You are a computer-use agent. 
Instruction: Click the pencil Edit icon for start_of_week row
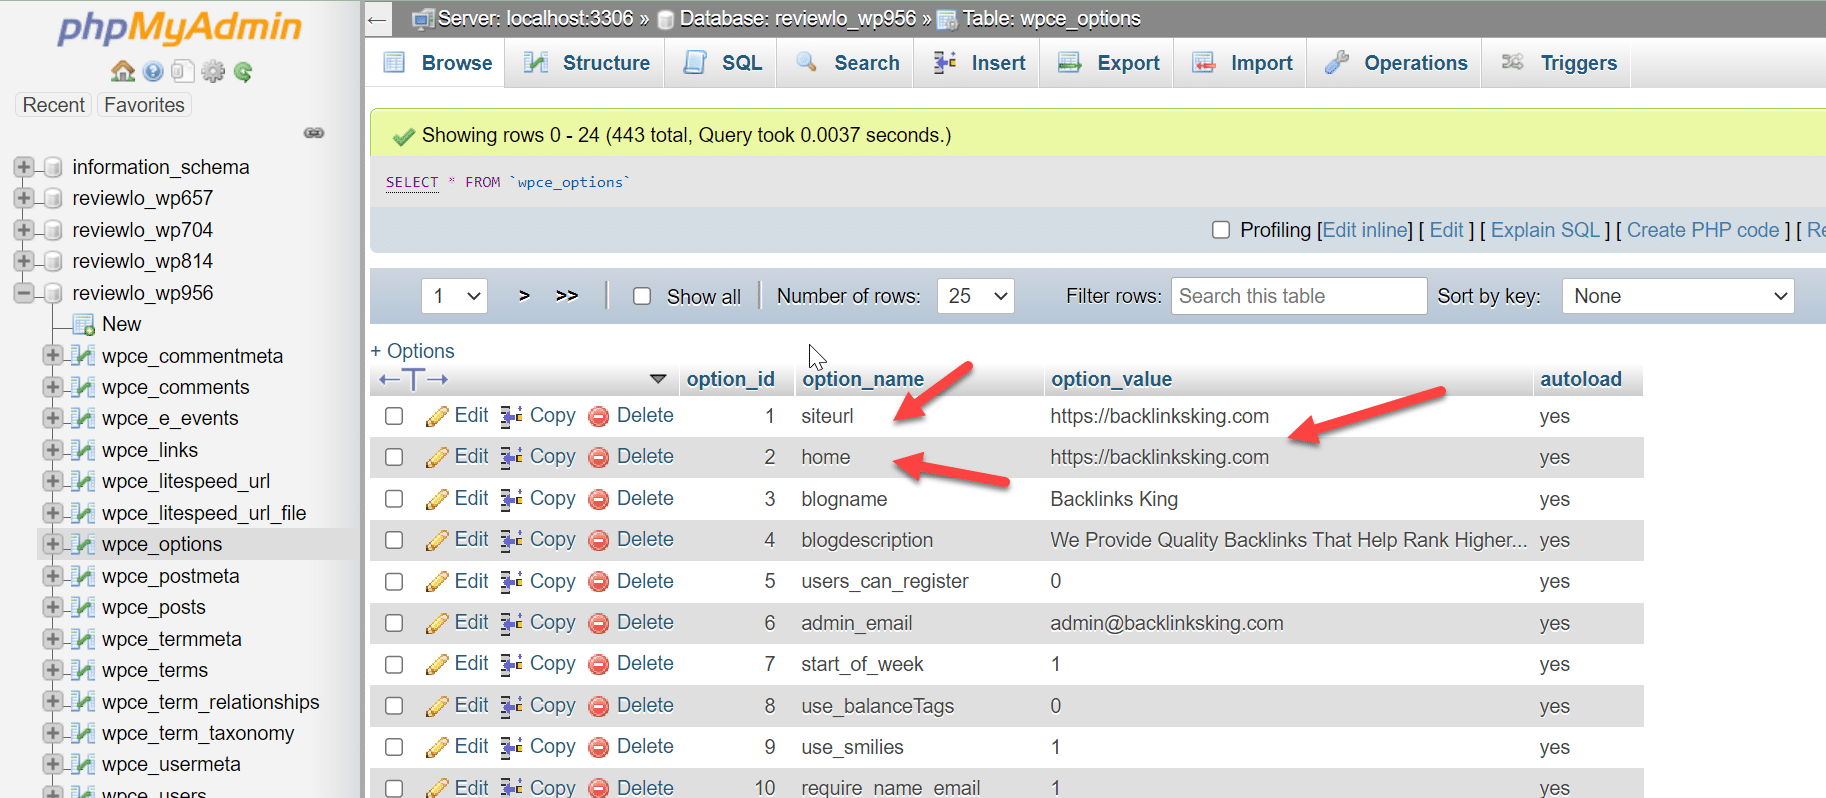[x=437, y=664]
